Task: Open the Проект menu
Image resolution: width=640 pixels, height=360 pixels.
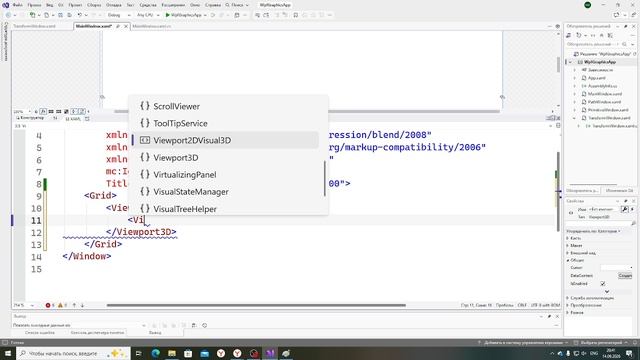Action: tap(75, 5)
